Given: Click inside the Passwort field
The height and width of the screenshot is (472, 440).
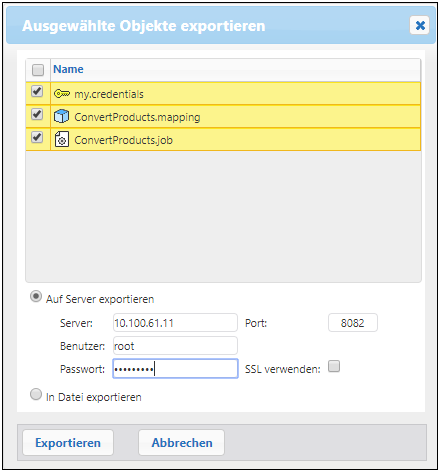Looking at the screenshot, I should 175,369.
